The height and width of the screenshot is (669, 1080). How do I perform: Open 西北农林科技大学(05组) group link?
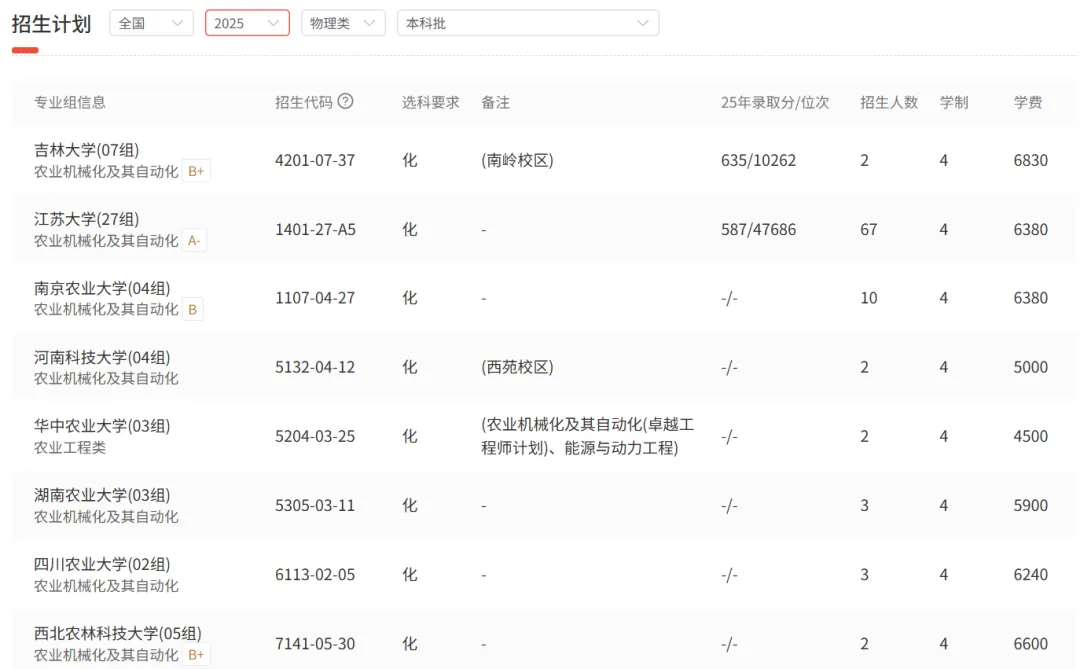pos(118,633)
